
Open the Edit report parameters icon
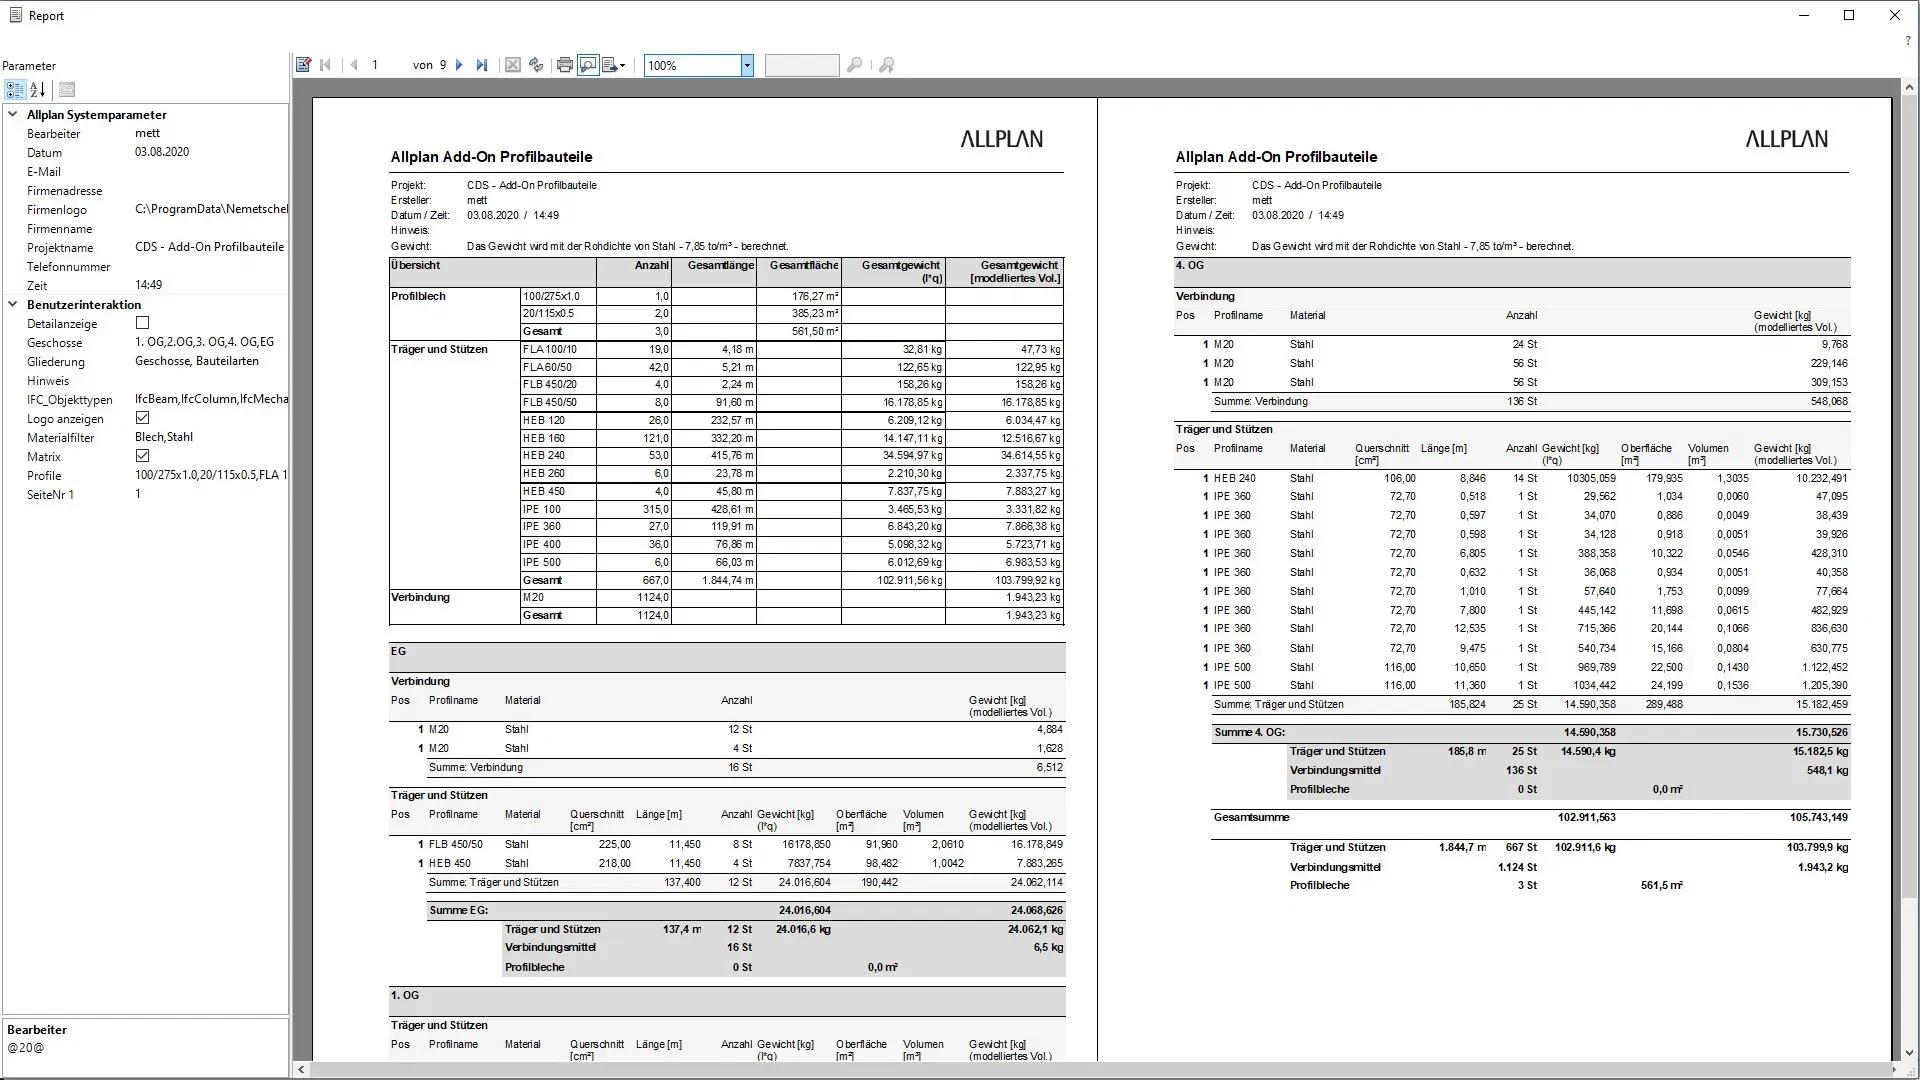pos(304,64)
